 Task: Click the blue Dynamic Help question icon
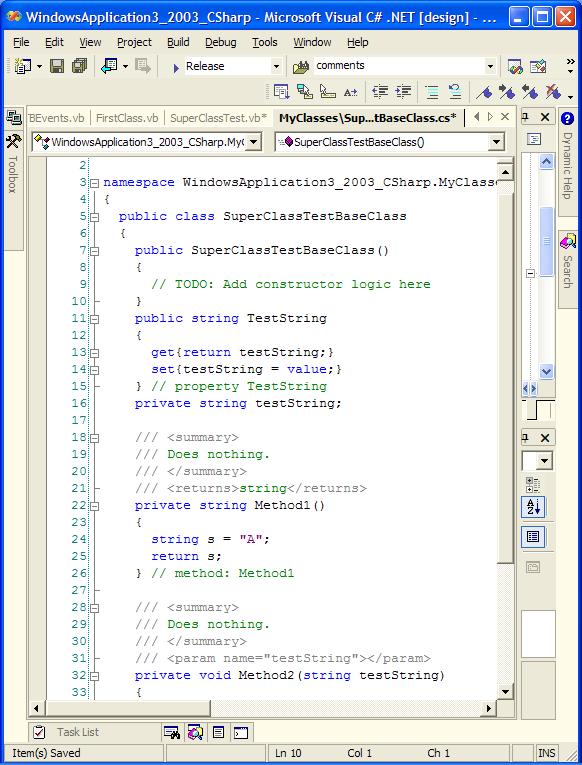click(x=567, y=118)
